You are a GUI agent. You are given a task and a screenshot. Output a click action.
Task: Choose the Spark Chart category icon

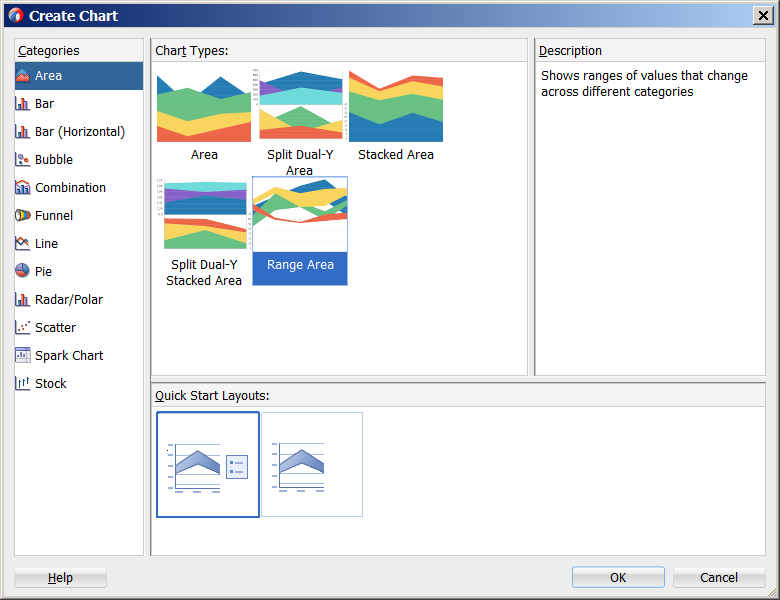click(23, 355)
